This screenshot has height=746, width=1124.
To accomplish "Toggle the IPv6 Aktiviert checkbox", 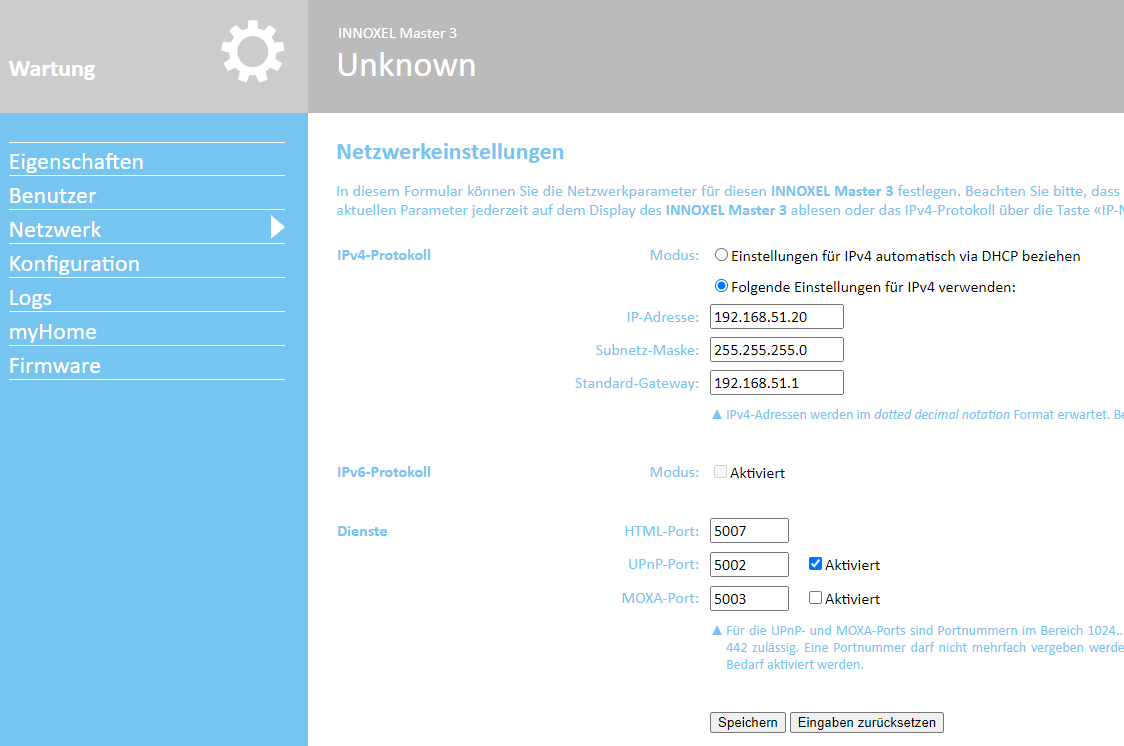I will pos(720,472).
